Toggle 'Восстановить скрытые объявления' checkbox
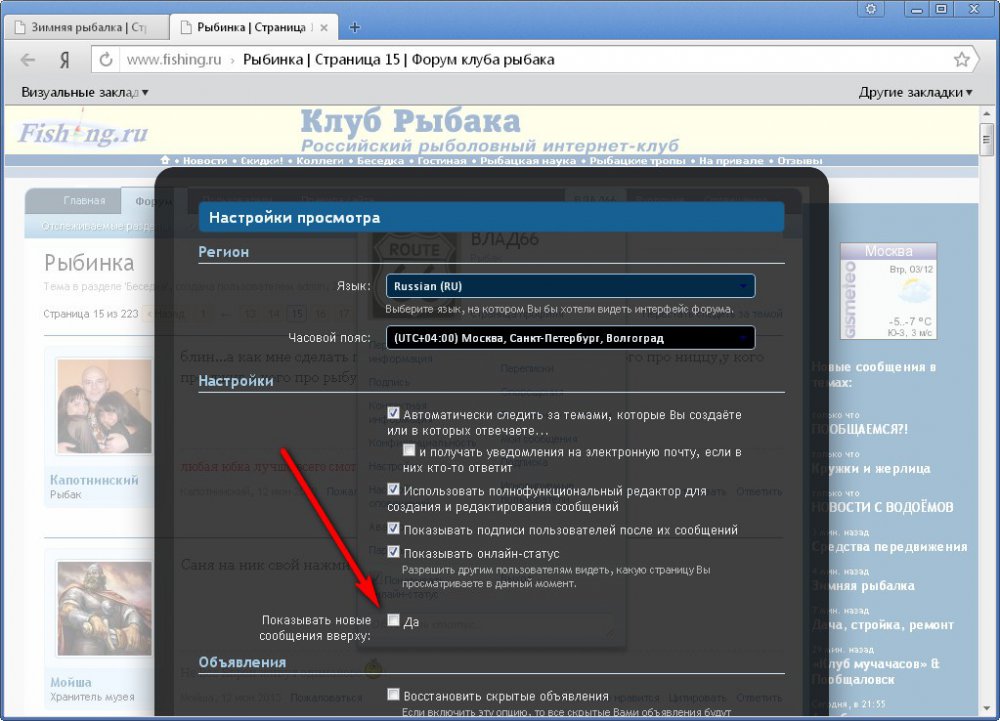 click(x=393, y=695)
